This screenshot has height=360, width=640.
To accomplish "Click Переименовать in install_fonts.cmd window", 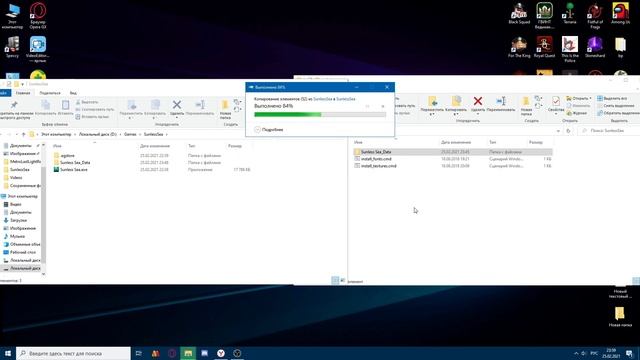I will pos(501,104).
